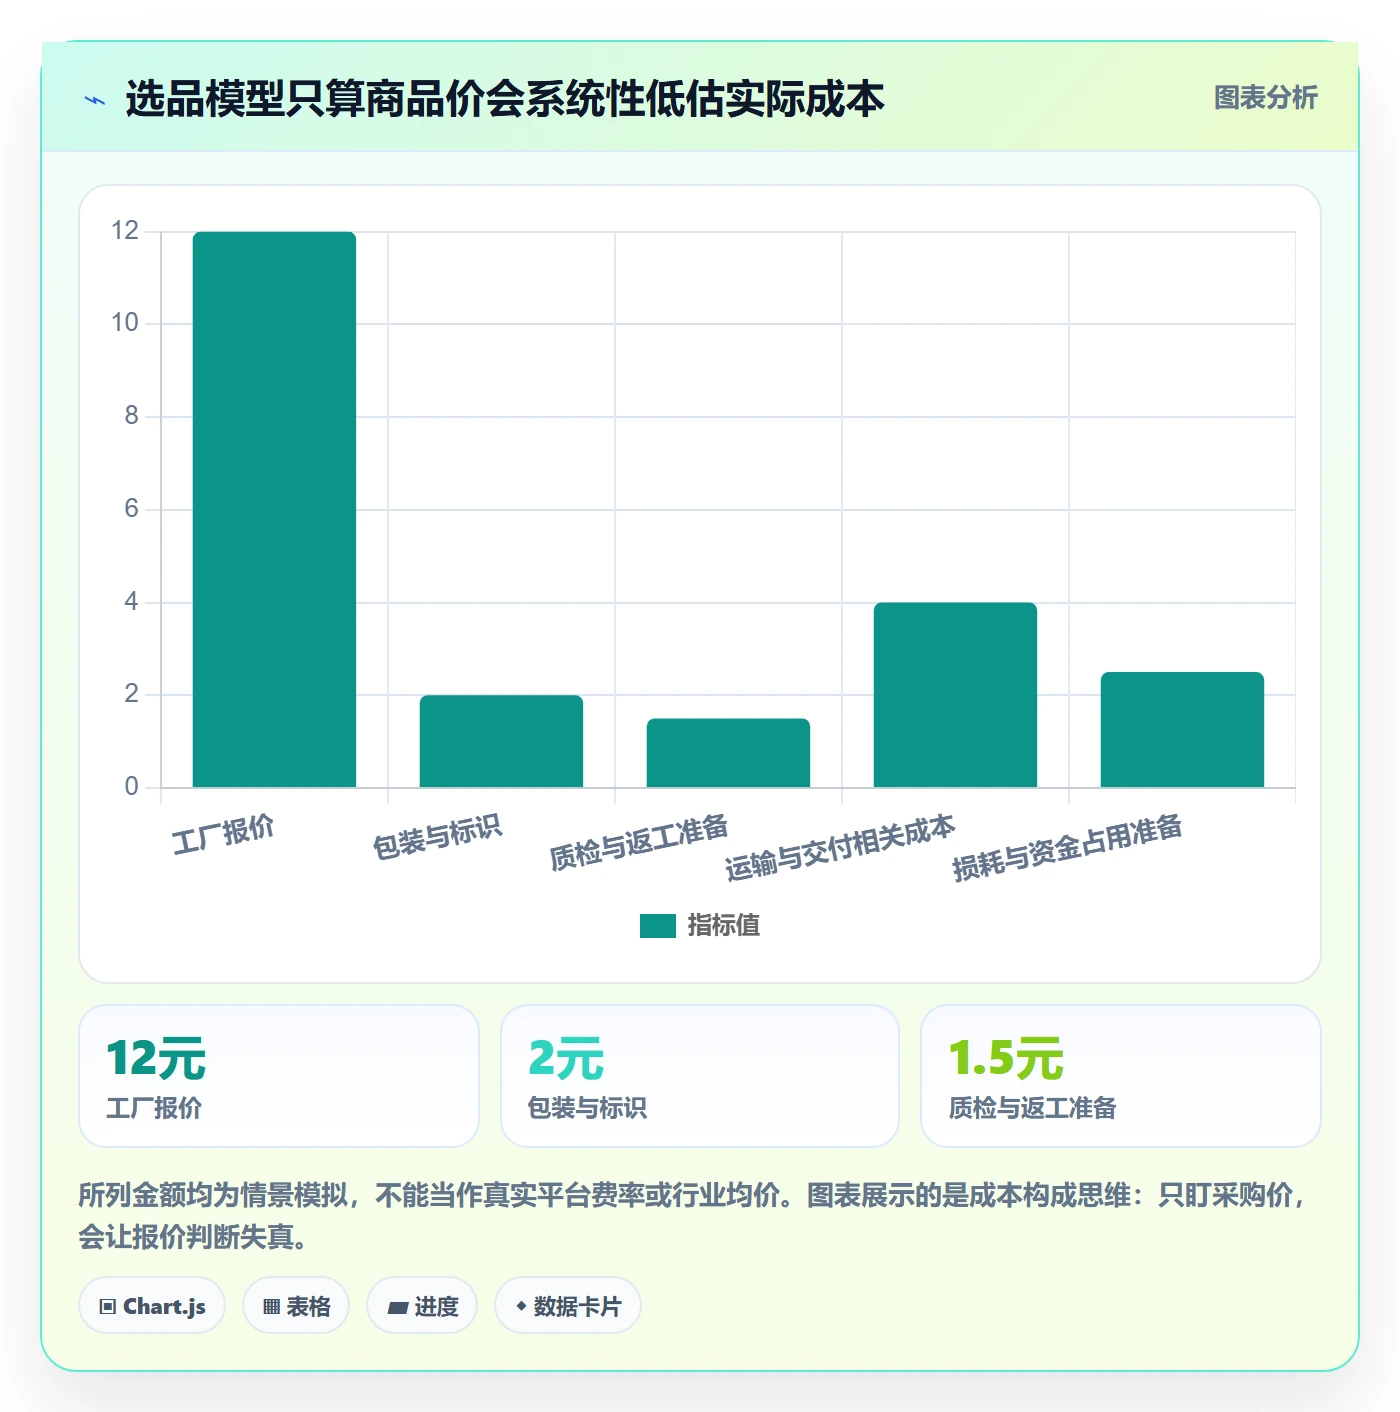Click the 运输与交付相关成本 chart bar

click(x=955, y=695)
